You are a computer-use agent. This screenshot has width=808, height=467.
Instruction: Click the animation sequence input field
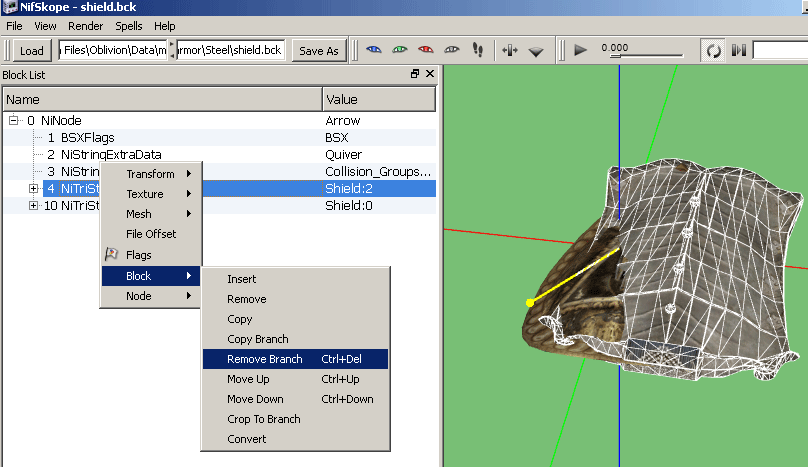pyautogui.click(x=780, y=51)
